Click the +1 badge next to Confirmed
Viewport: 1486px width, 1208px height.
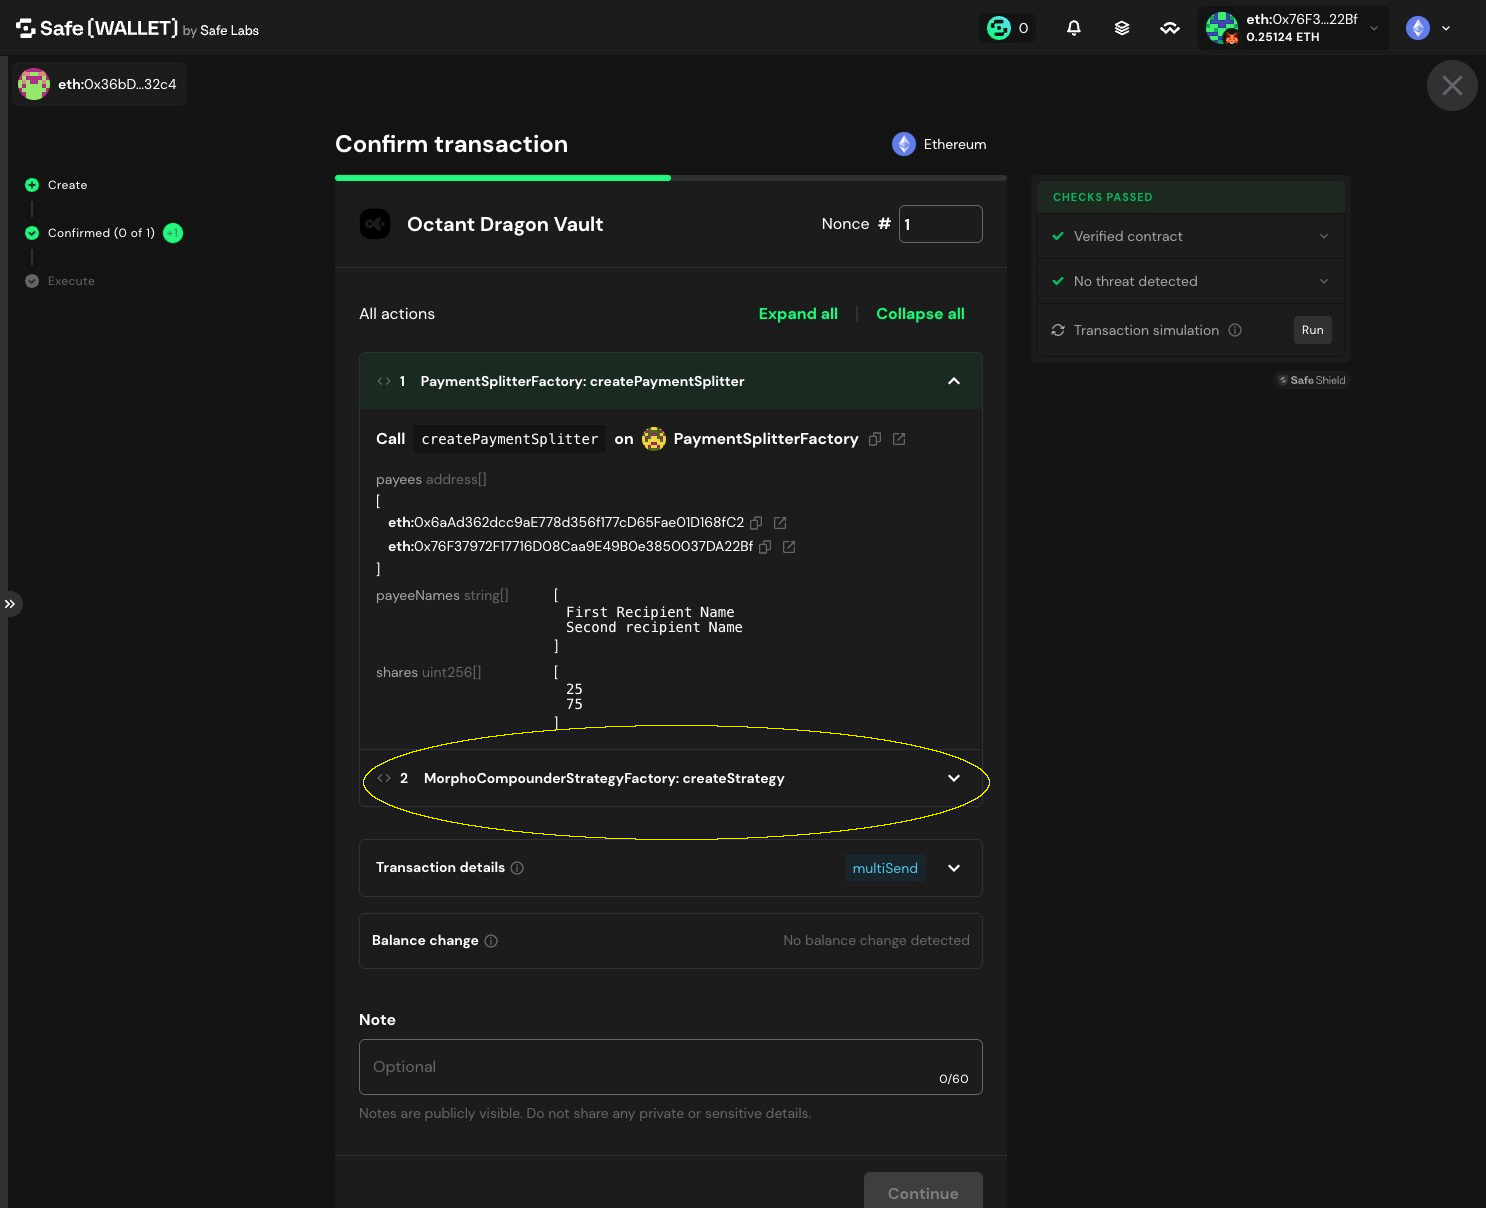[173, 233]
